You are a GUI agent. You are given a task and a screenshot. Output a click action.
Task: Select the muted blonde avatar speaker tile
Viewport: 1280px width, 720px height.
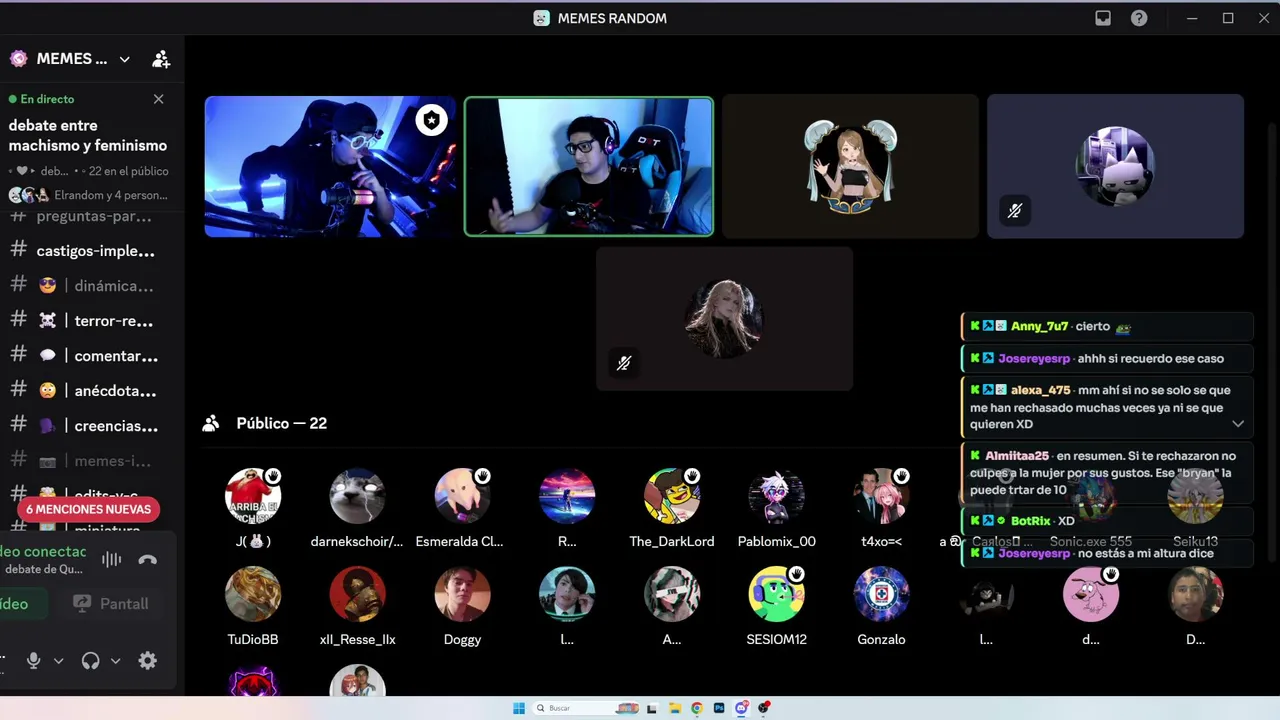click(x=725, y=319)
